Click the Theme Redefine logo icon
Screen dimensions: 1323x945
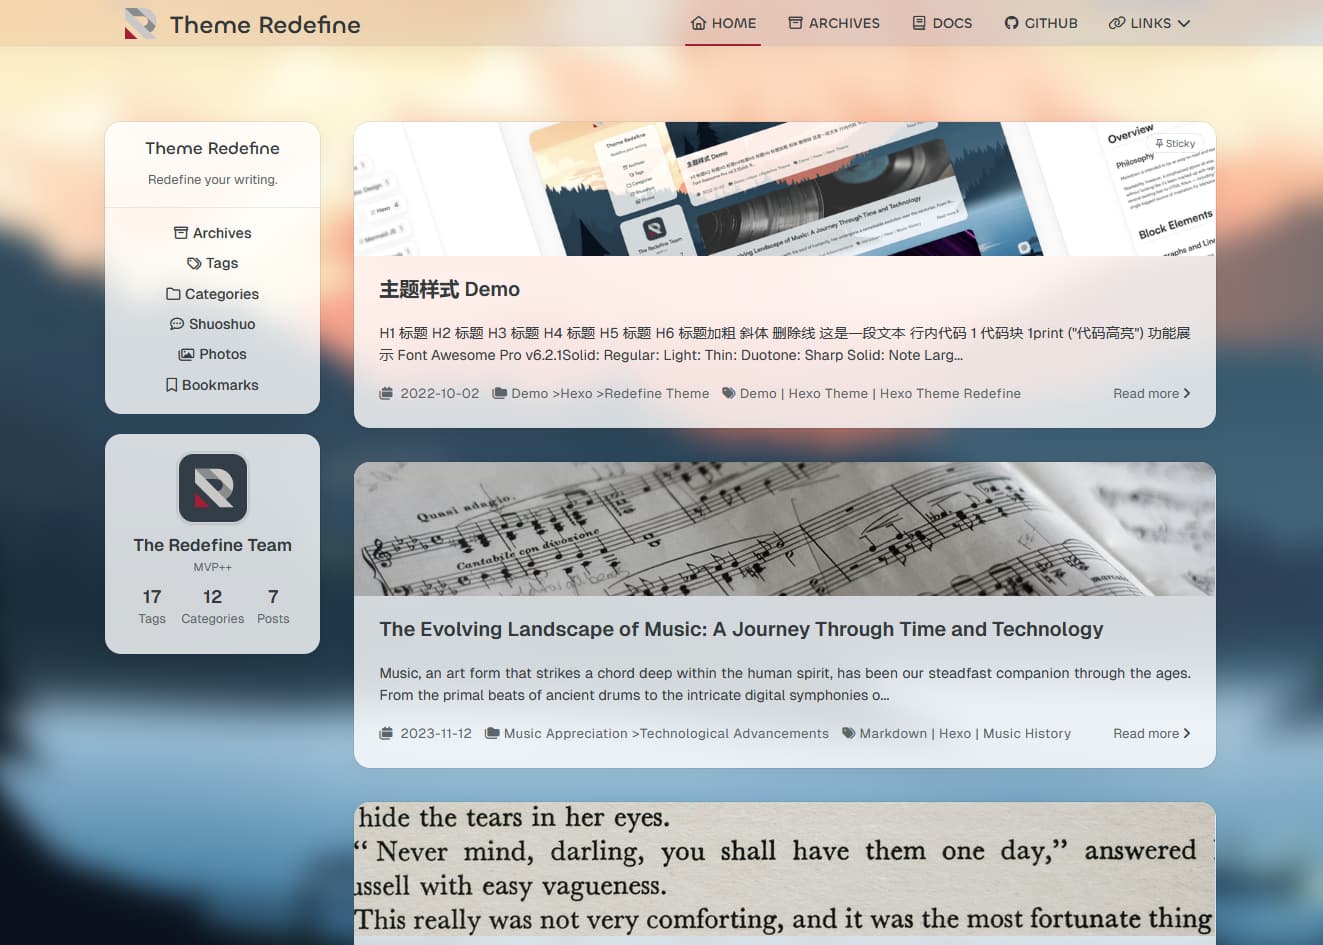click(138, 23)
